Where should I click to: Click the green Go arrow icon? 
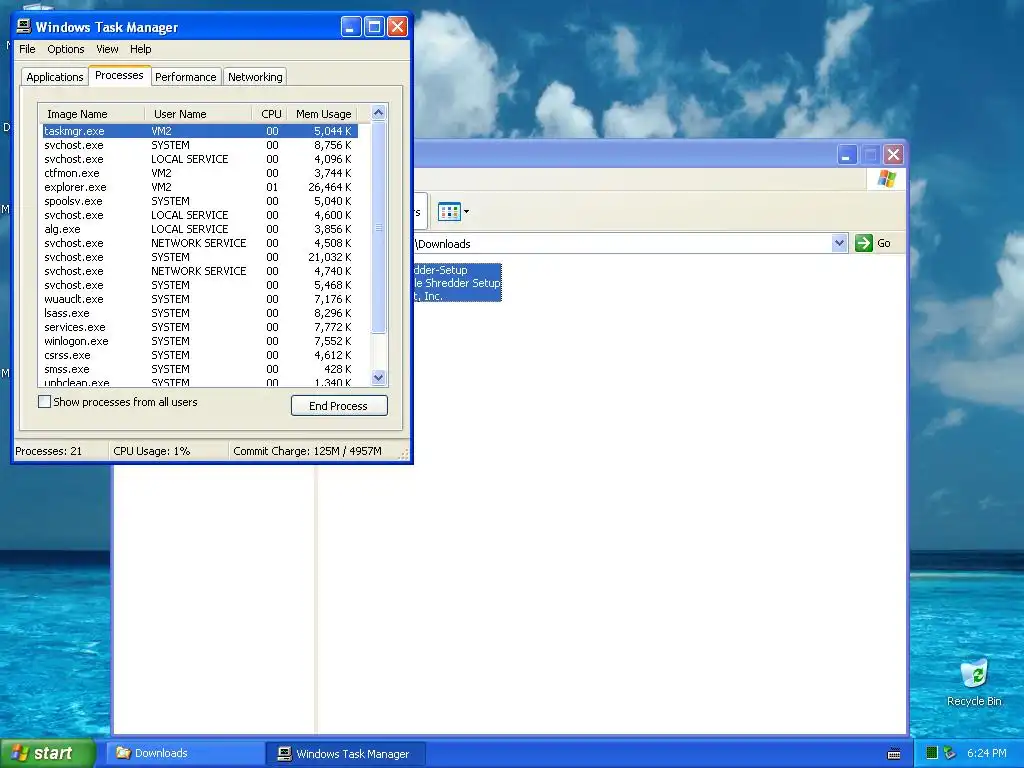point(863,243)
